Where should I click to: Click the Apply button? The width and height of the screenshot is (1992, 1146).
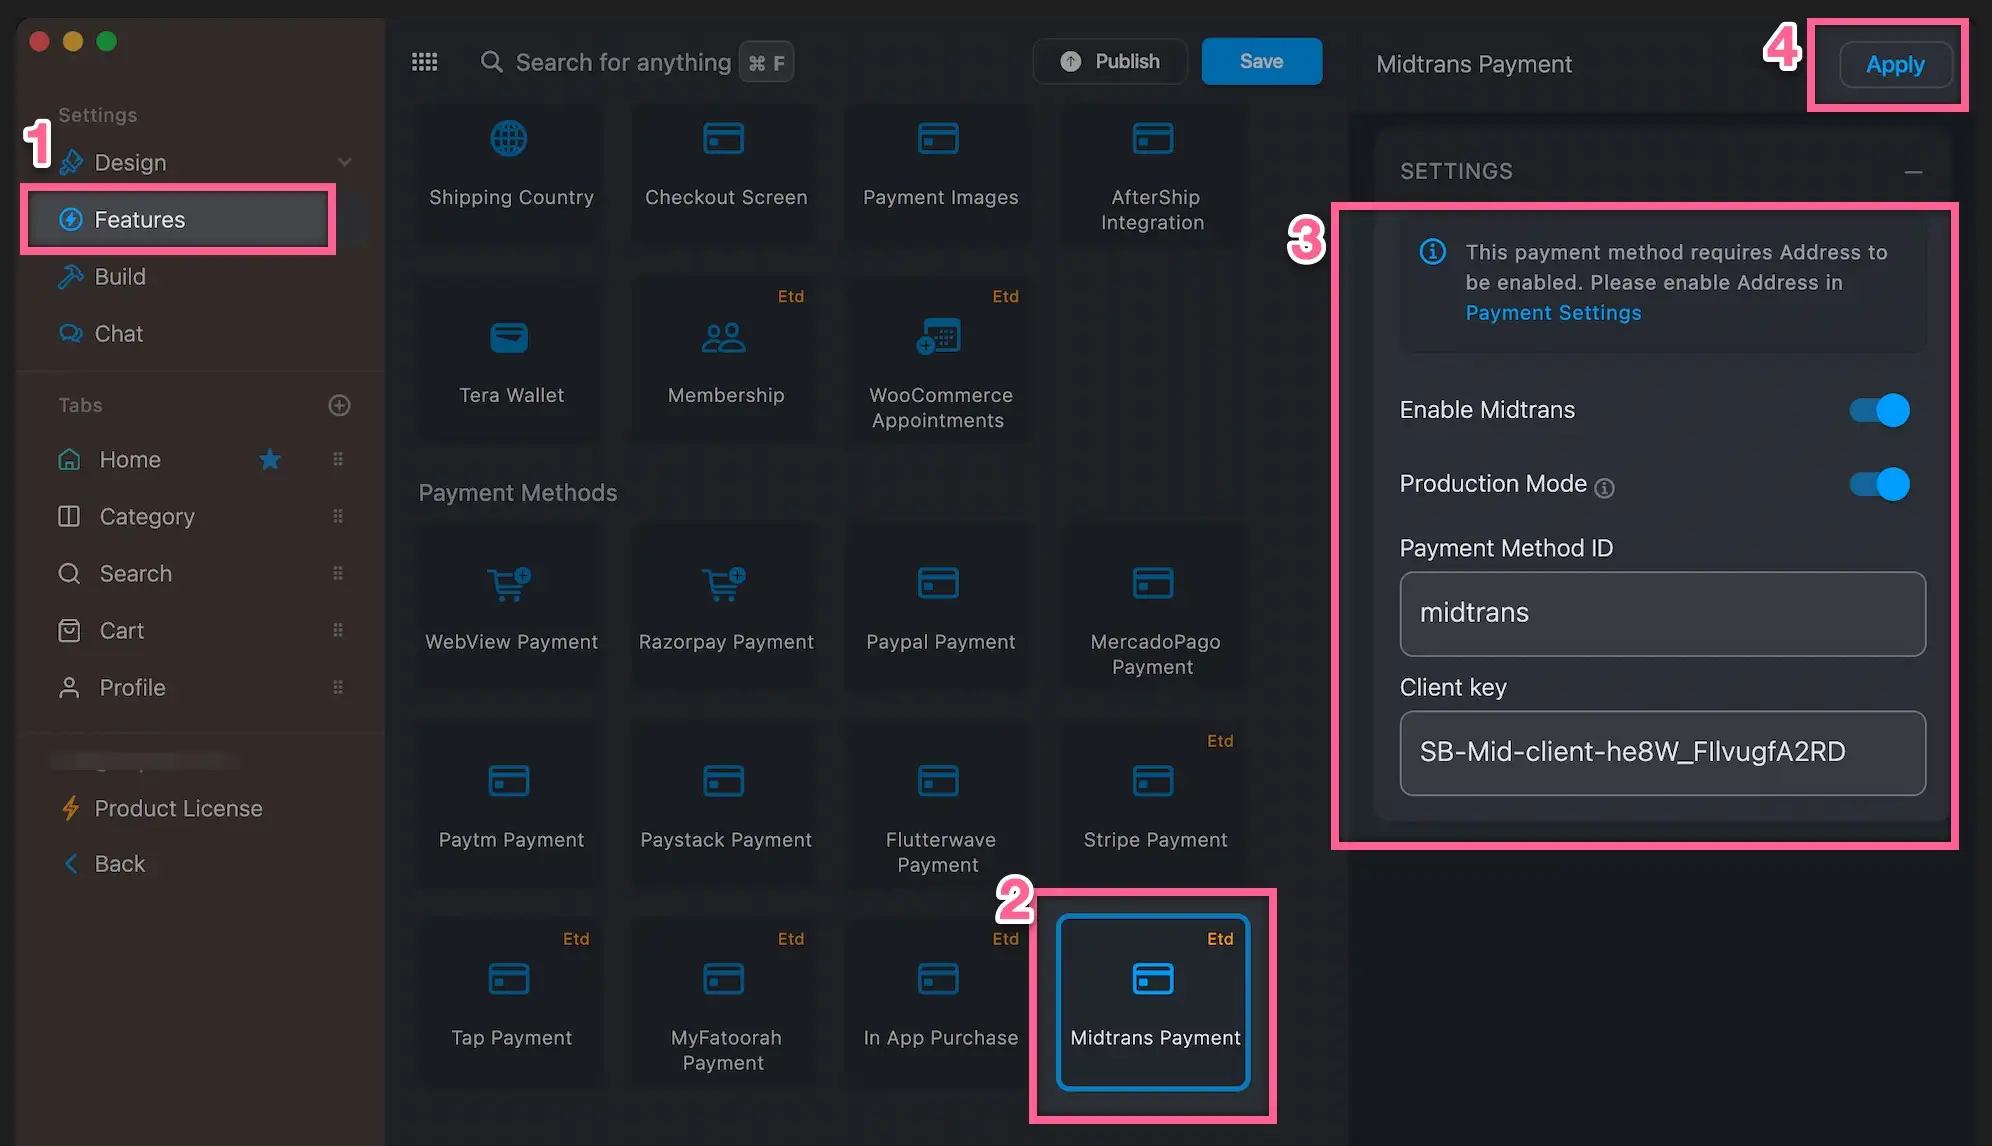point(1895,65)
